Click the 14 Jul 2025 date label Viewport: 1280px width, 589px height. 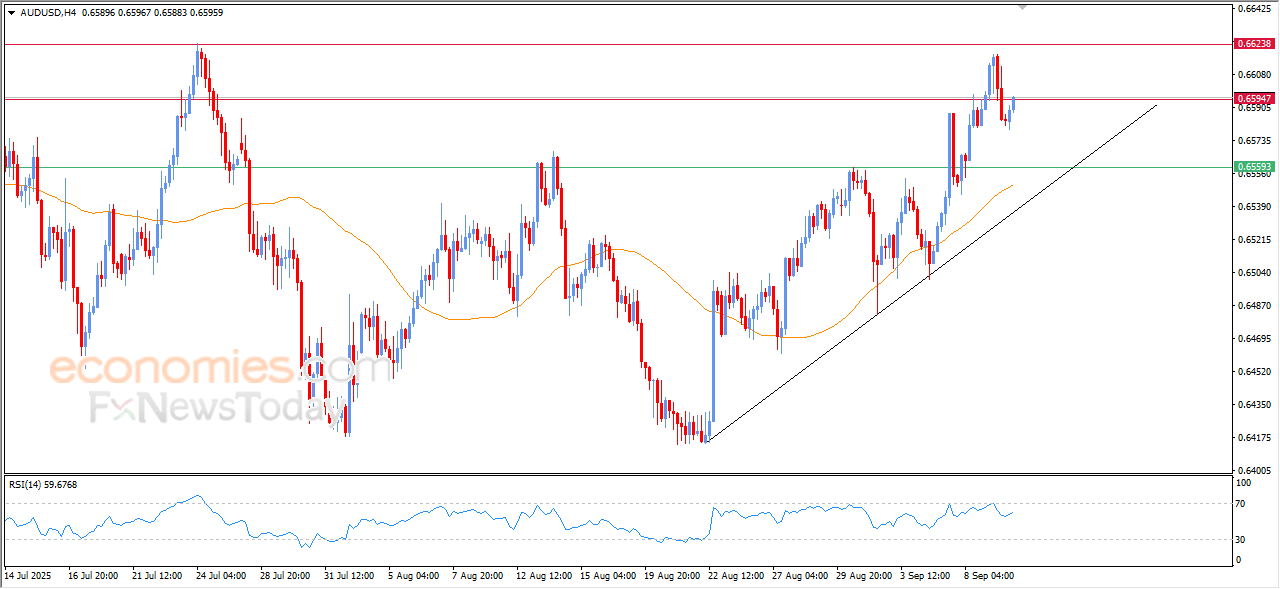tap(27, 576)
